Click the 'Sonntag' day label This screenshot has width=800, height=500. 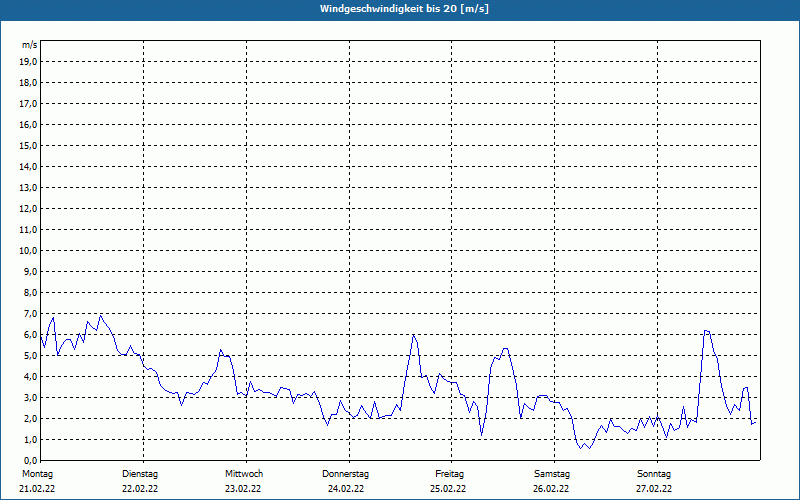(x=654, y=474)
